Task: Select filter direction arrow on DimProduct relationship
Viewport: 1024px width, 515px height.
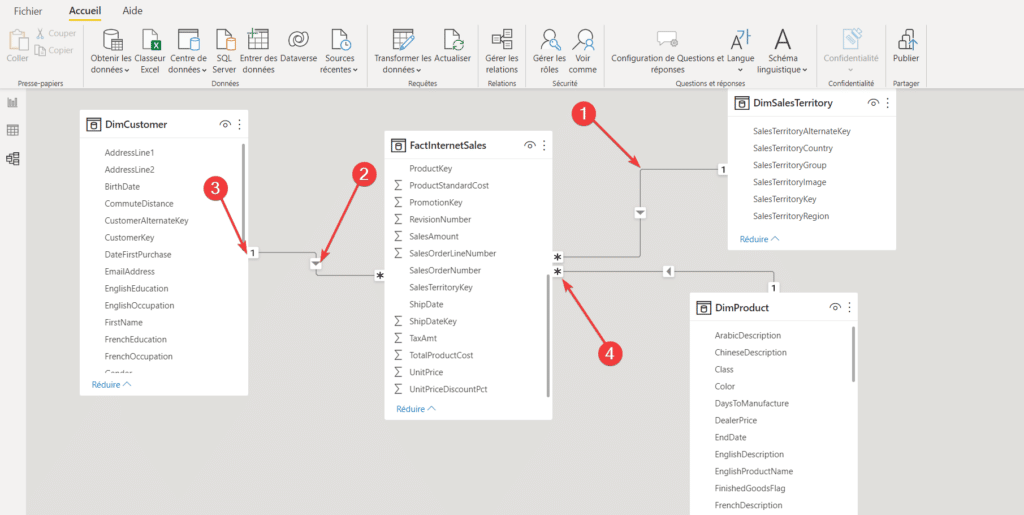Action: 668,271
